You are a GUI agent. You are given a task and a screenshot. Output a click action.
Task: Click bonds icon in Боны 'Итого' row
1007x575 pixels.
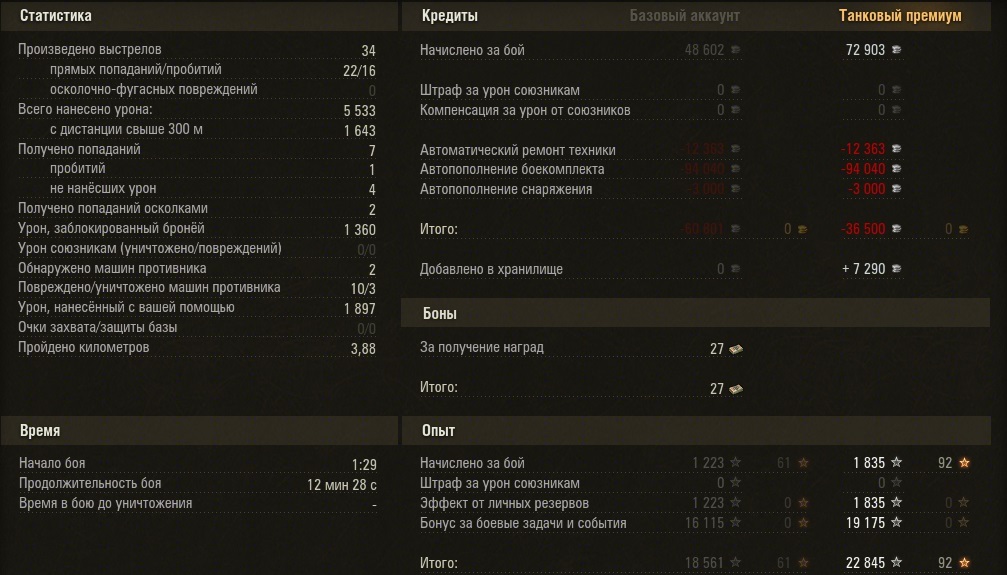(735, 389)
